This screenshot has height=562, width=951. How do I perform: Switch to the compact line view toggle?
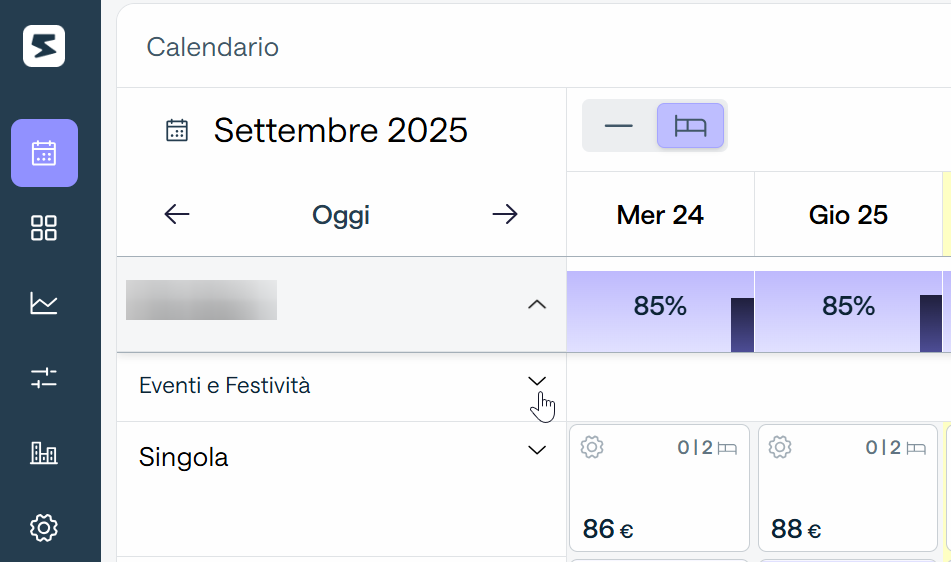click(619, 125)
